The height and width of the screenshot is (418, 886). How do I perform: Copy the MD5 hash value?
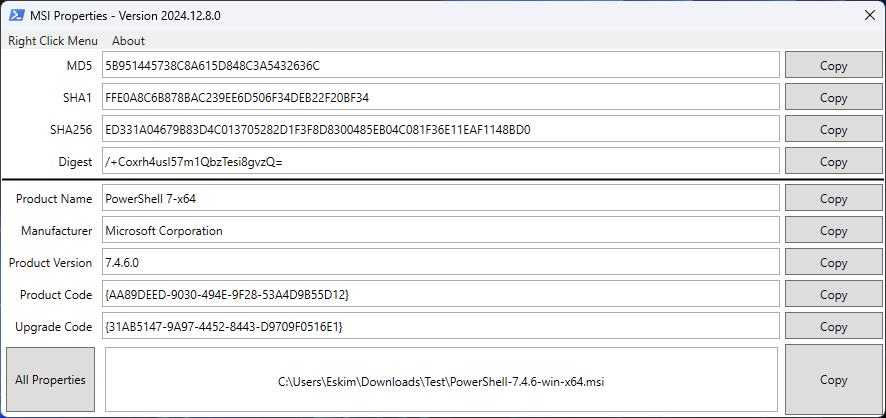833,66
